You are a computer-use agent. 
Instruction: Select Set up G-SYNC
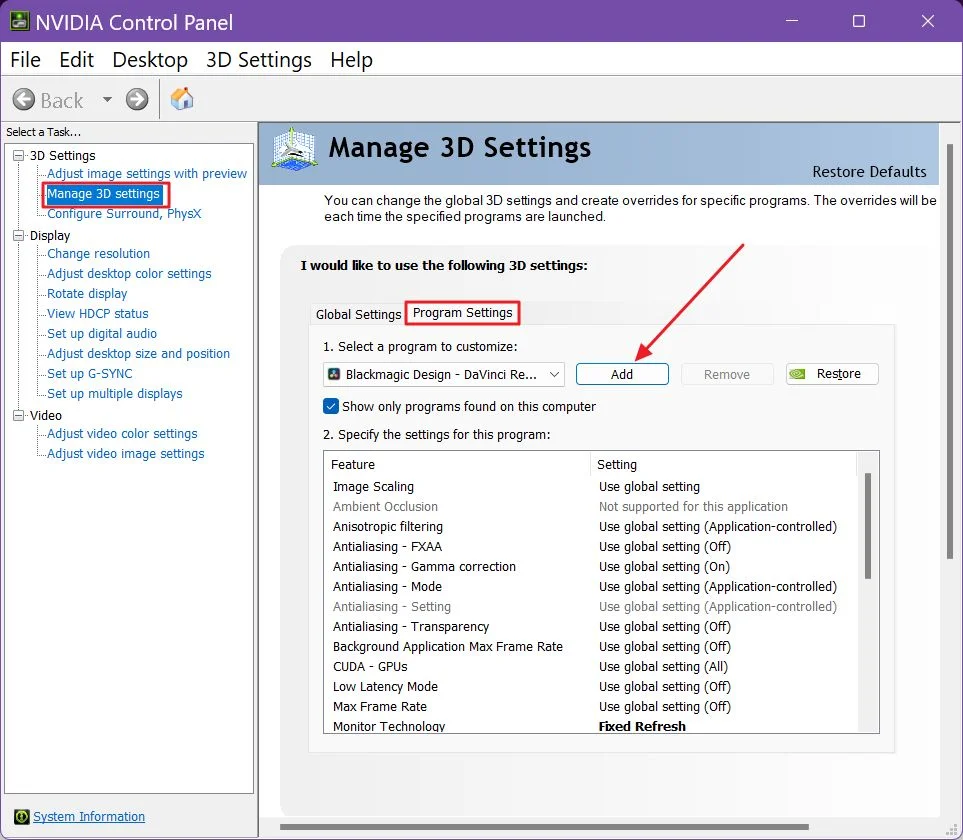[x=90, y=373]
